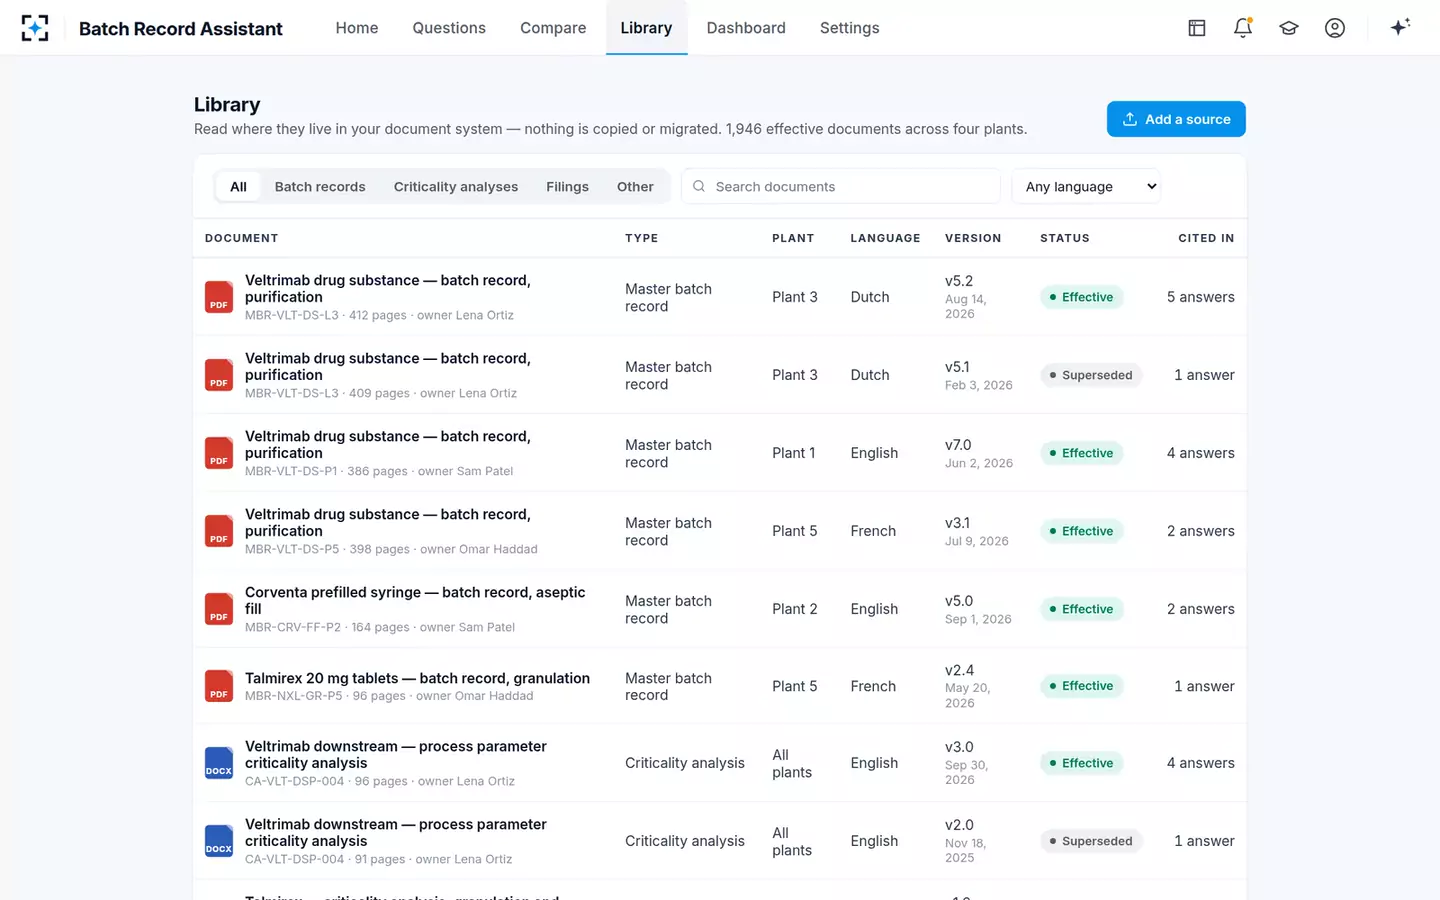
Task: Click 'All plants' cell in v3.0 row
Action: pos(792,763)
